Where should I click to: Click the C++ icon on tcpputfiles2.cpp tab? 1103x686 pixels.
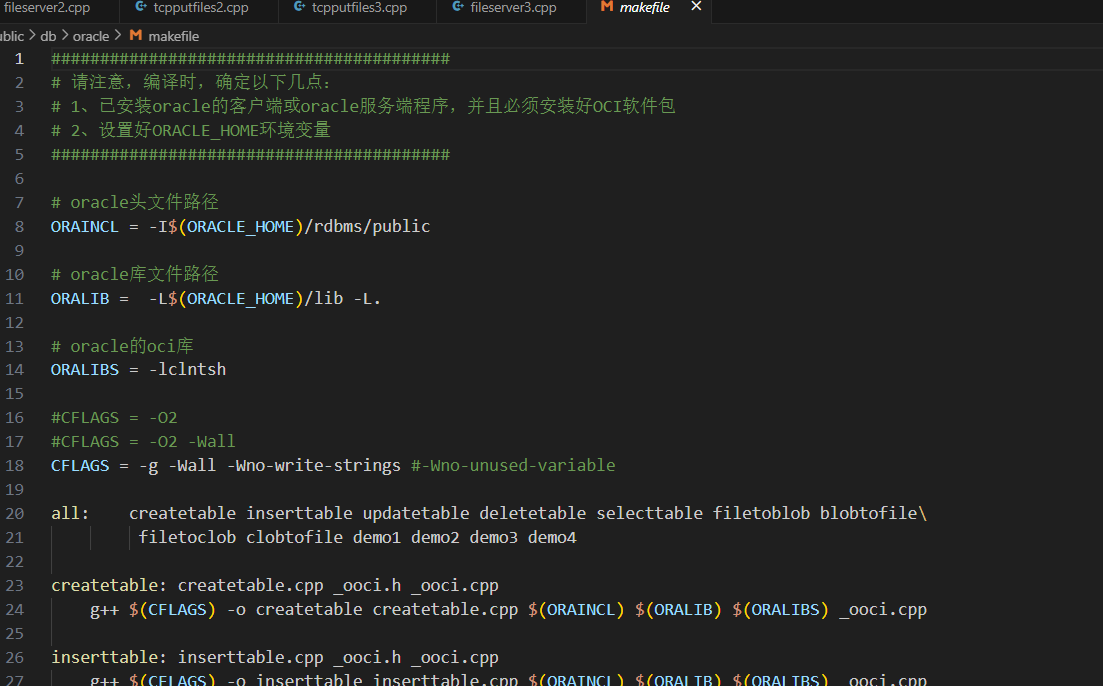point(141,7)
